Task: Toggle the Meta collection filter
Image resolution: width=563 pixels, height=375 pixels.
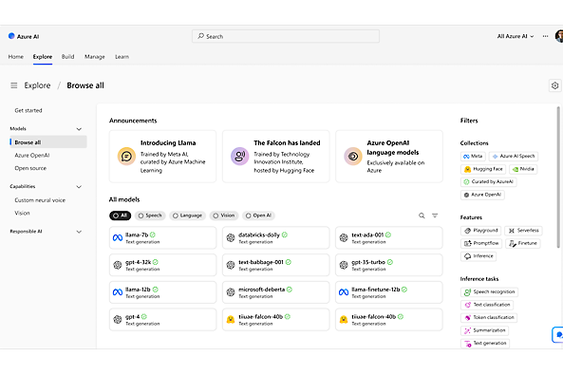Action: click(473, 156)
